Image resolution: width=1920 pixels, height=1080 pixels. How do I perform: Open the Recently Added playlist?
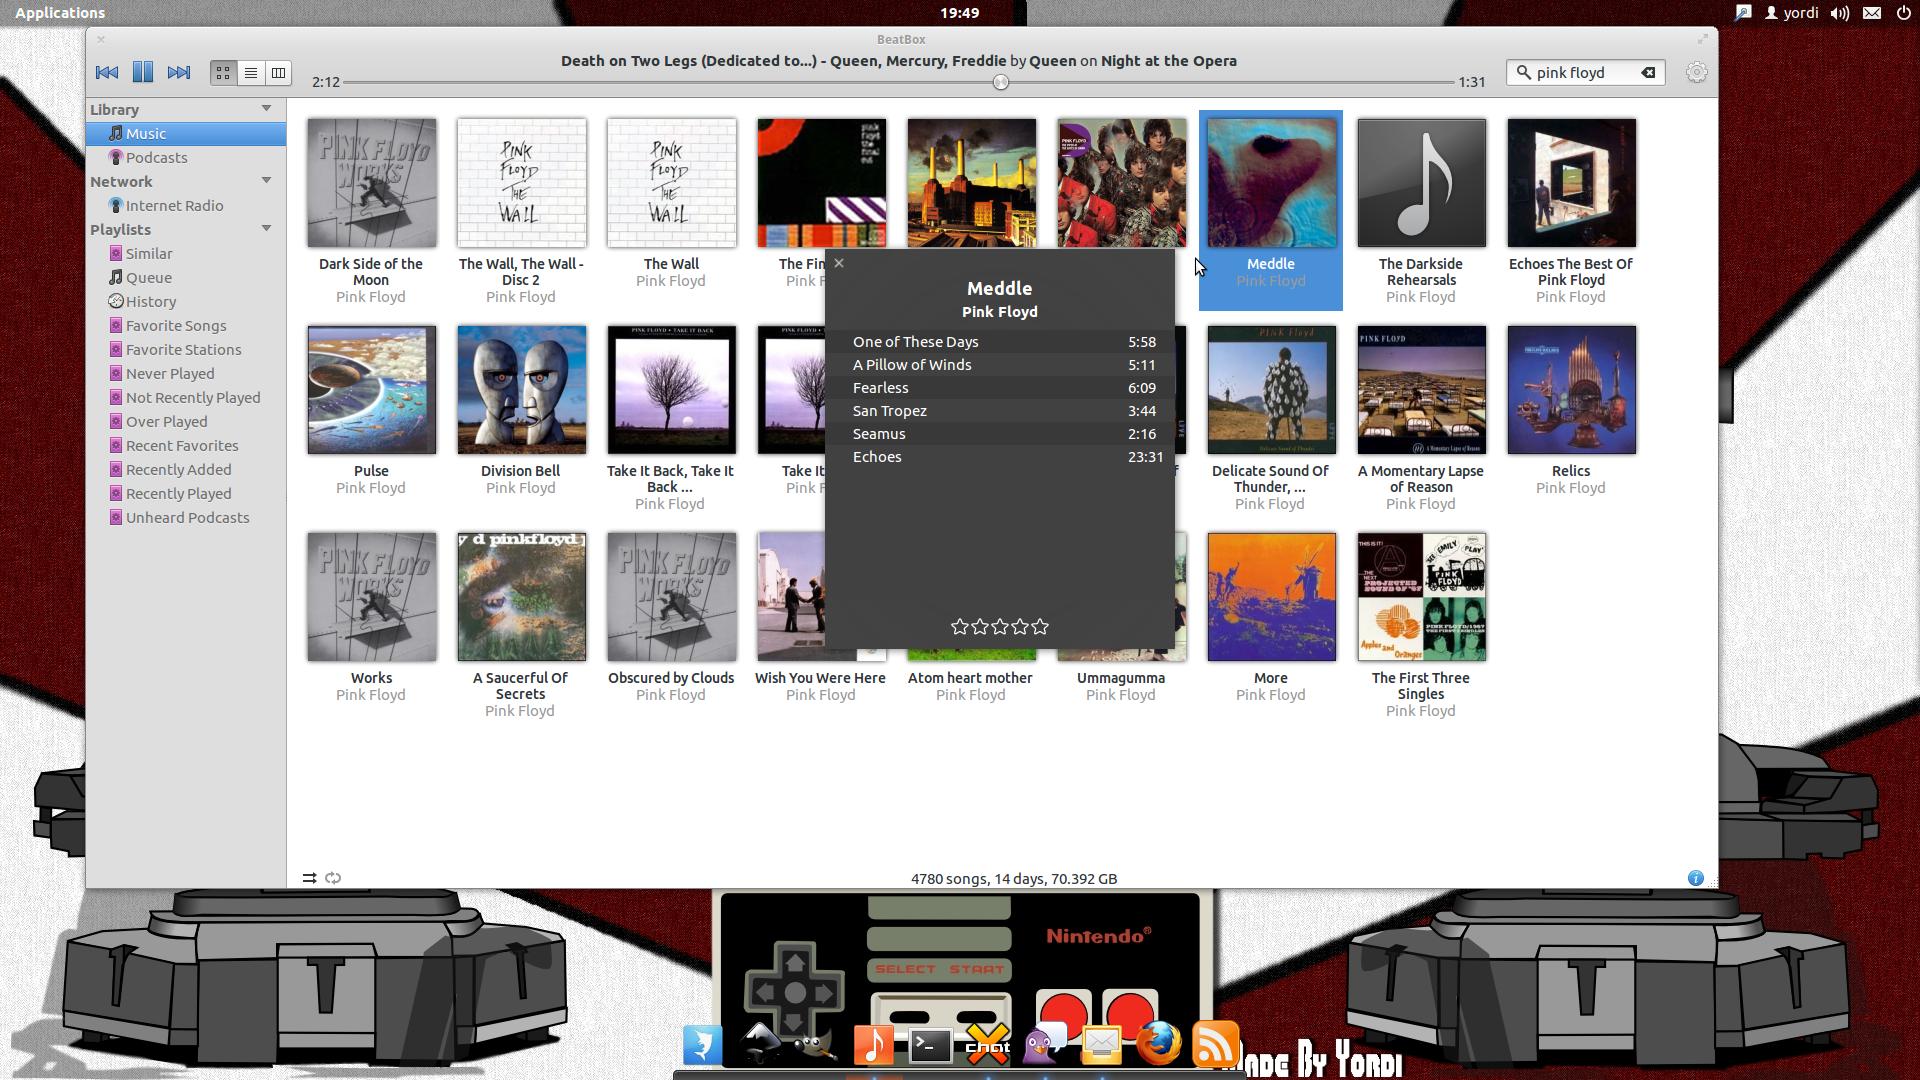click(186, 469)
